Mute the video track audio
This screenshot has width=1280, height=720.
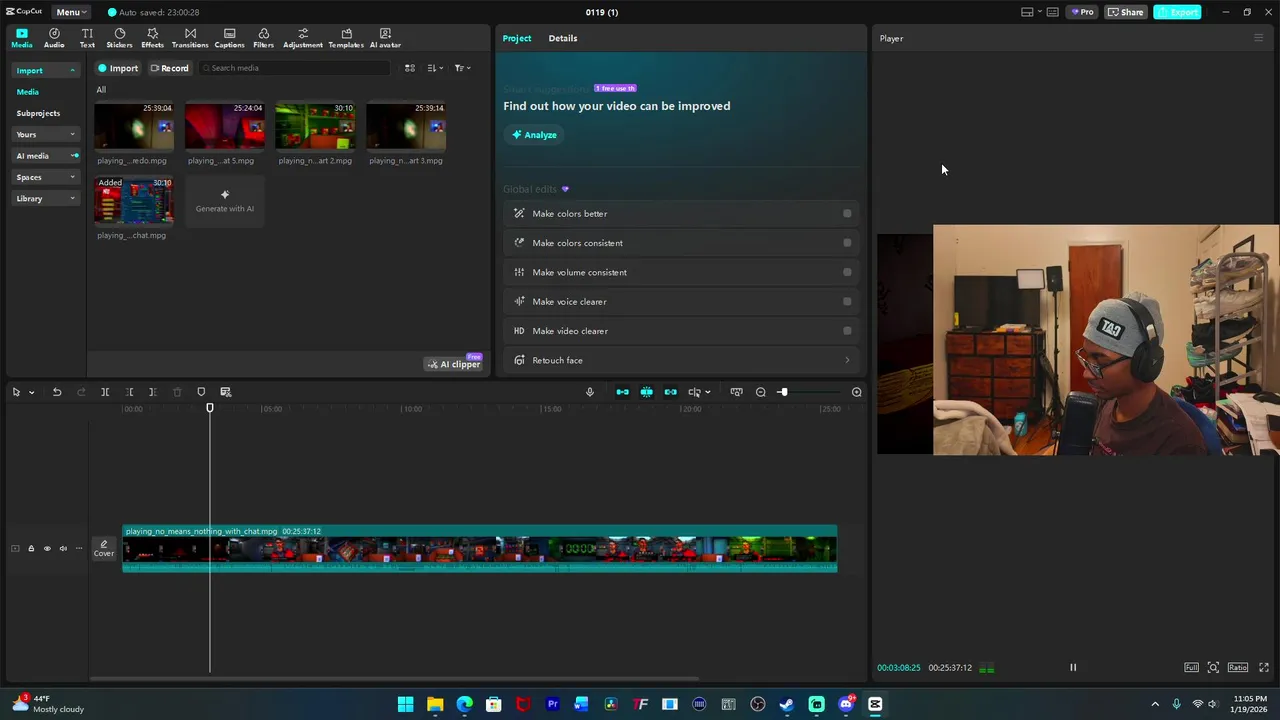[x=63, y=548]
